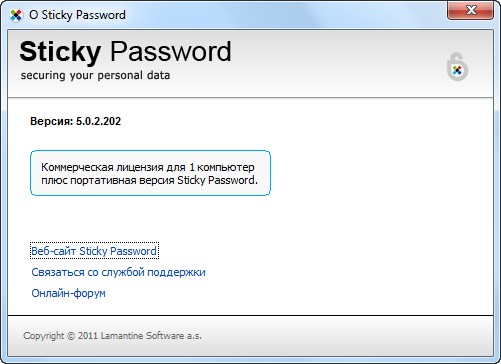This screenshot has width=501, height=364.
Task: Click the window title 'О Sticky Password'
Action: pyautogui.click(x=77, y=15)
